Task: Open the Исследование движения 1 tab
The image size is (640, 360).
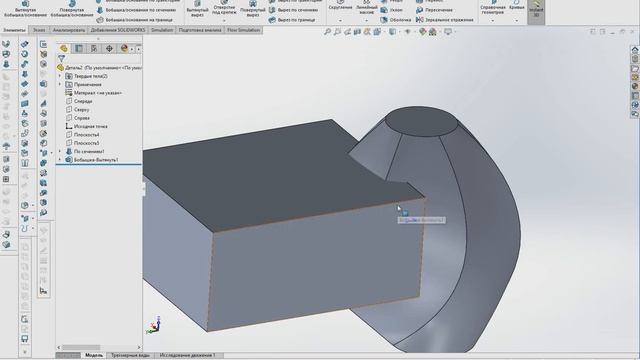Action: tap(187, 356)
